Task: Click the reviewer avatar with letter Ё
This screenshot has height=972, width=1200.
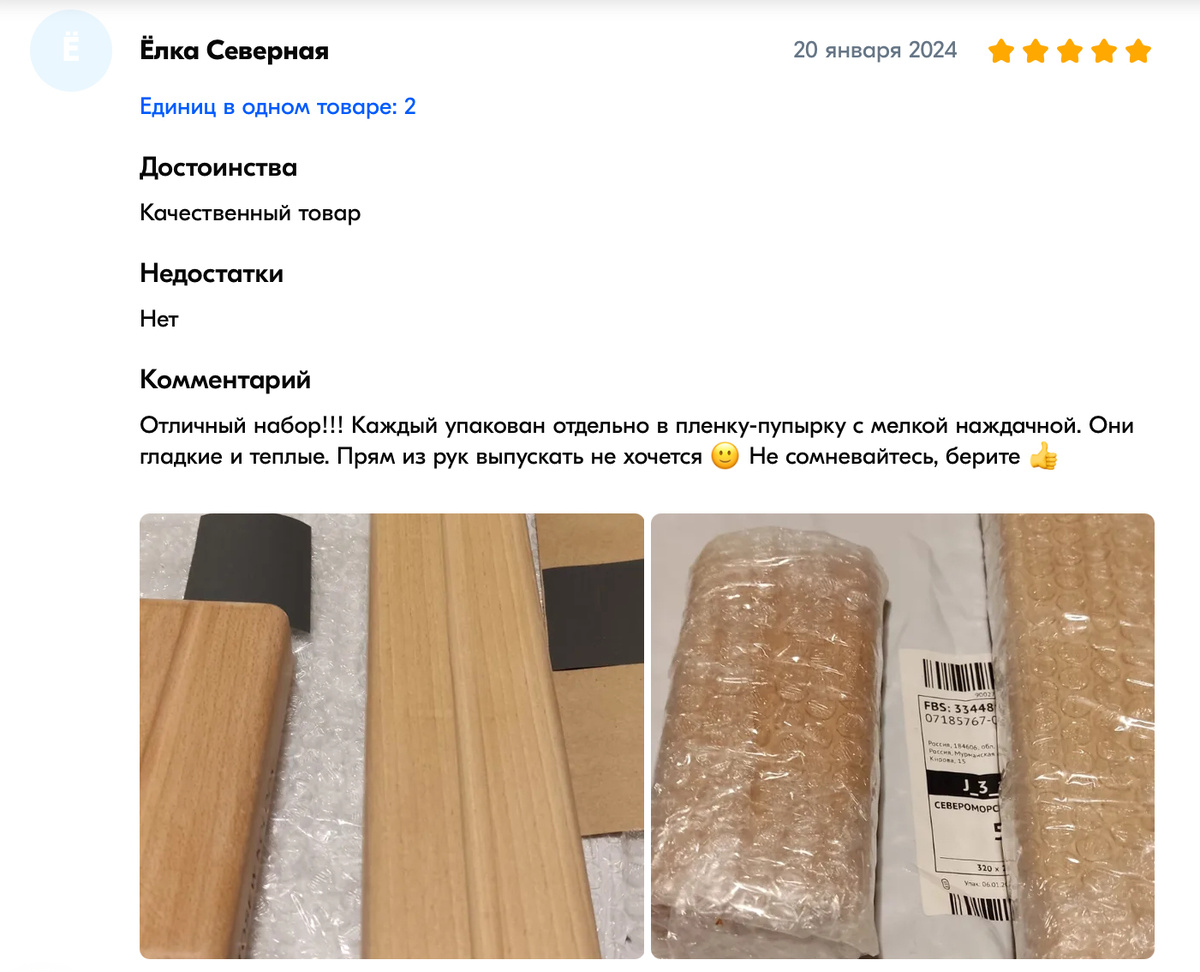Action: (70, 51)
